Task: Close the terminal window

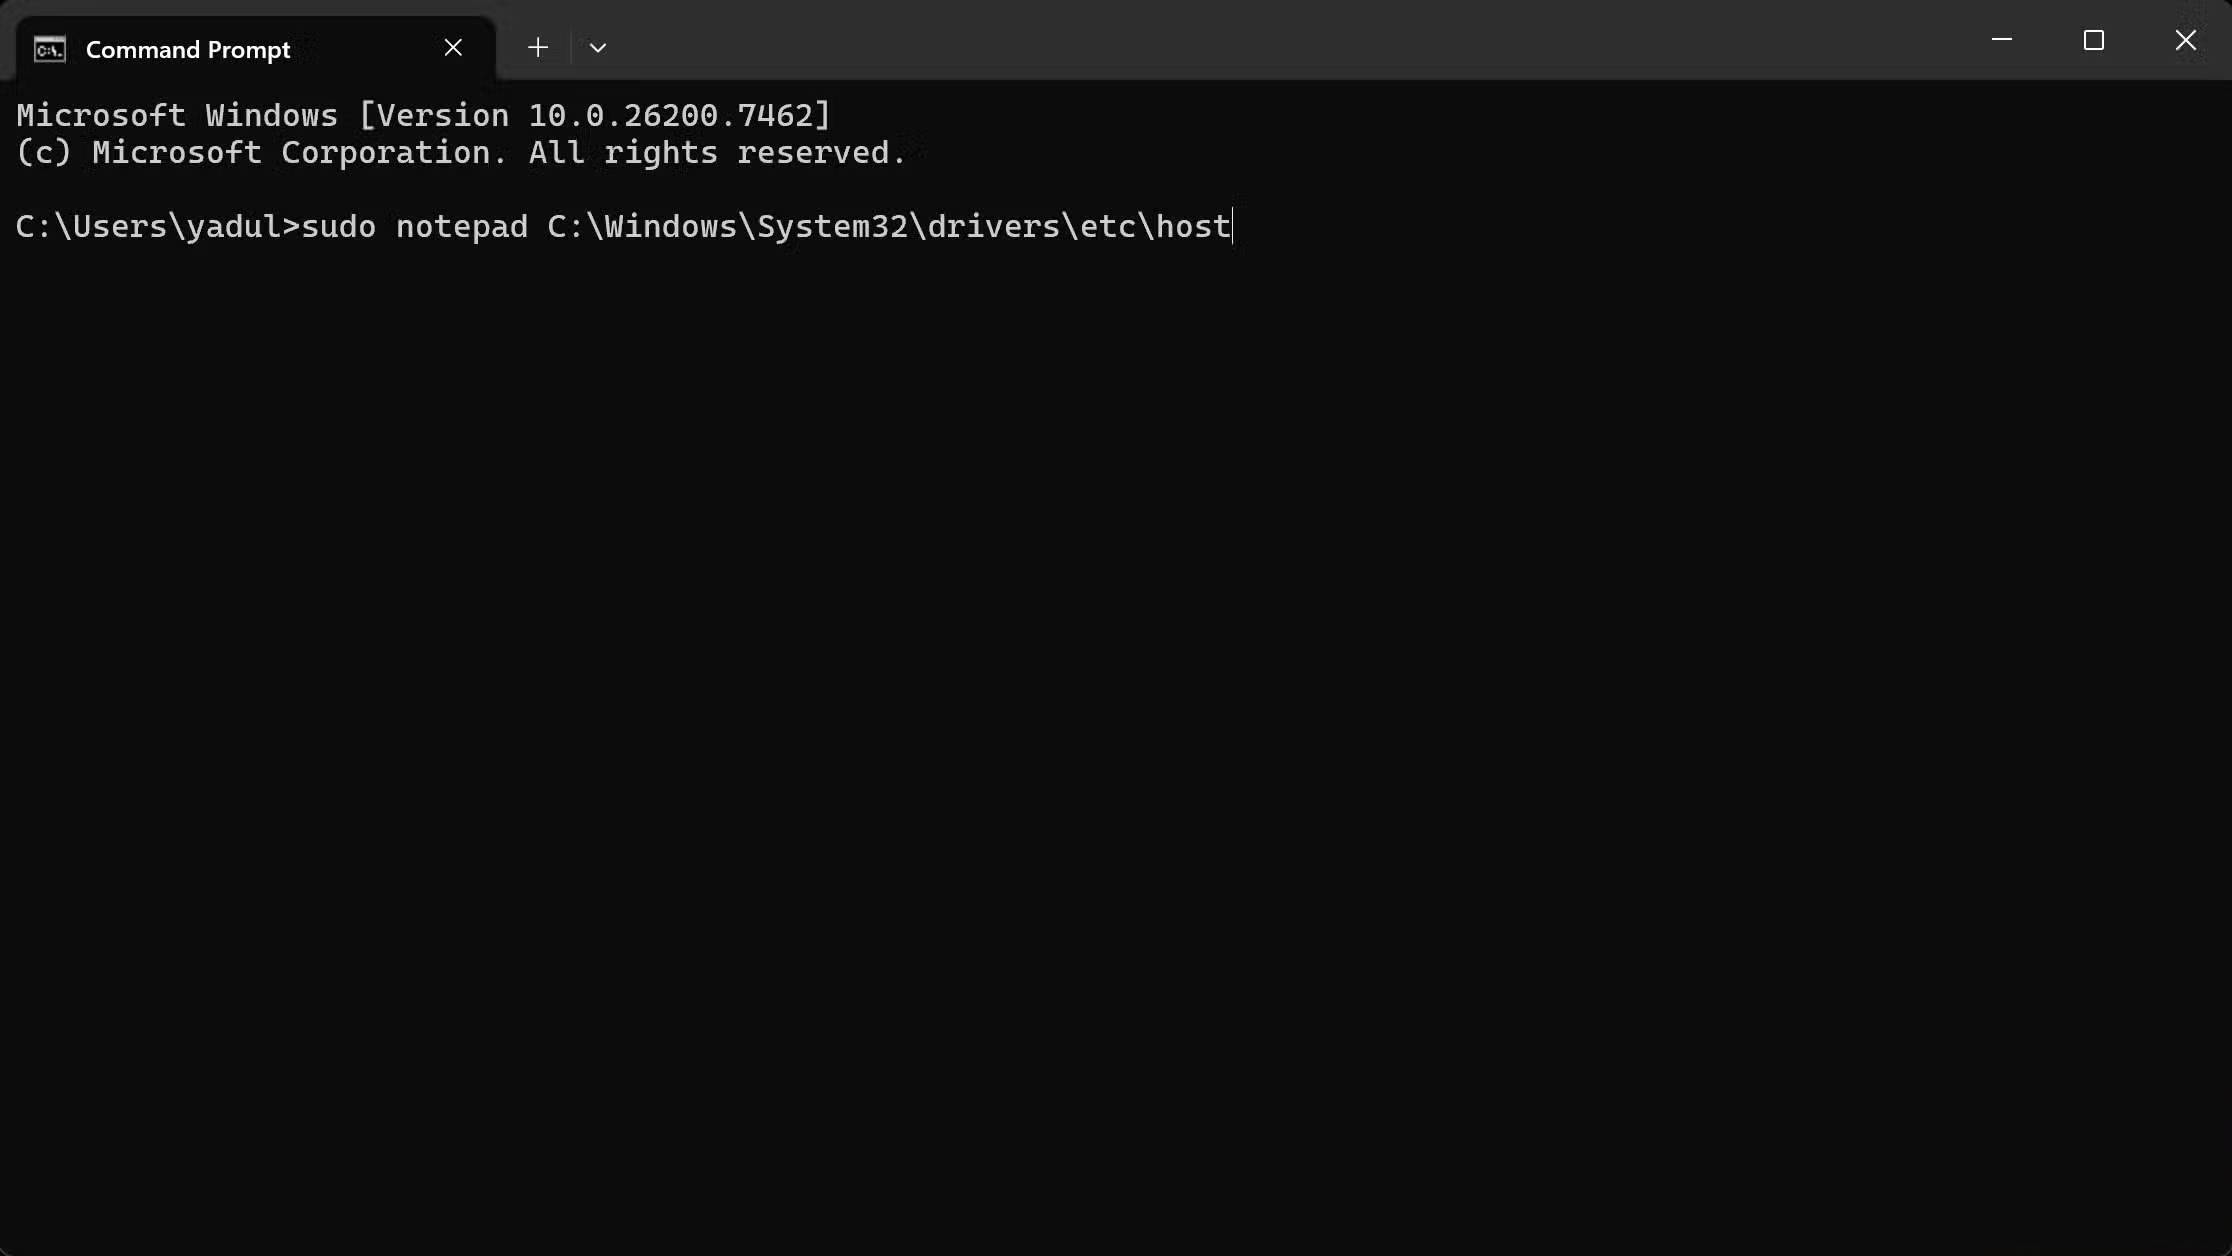Action: coord(2185,40)
